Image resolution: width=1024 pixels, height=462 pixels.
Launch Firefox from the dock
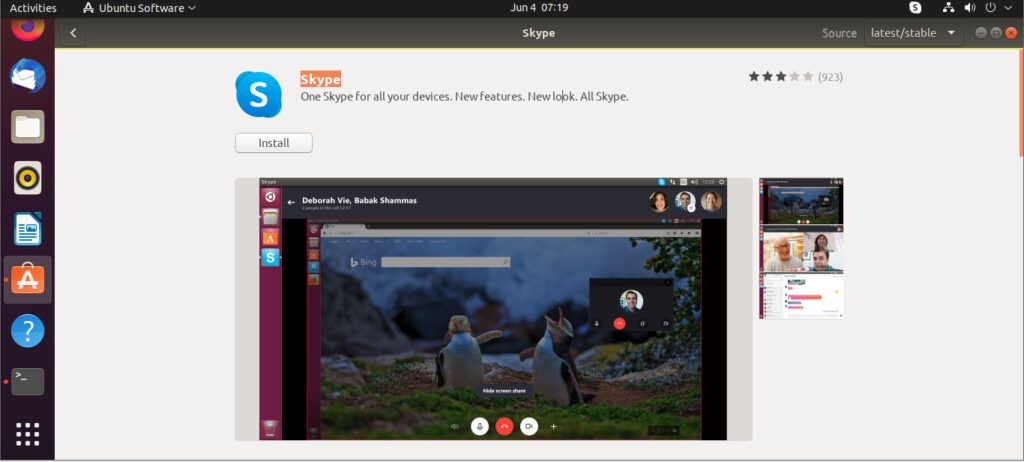(x=27, y=27)
